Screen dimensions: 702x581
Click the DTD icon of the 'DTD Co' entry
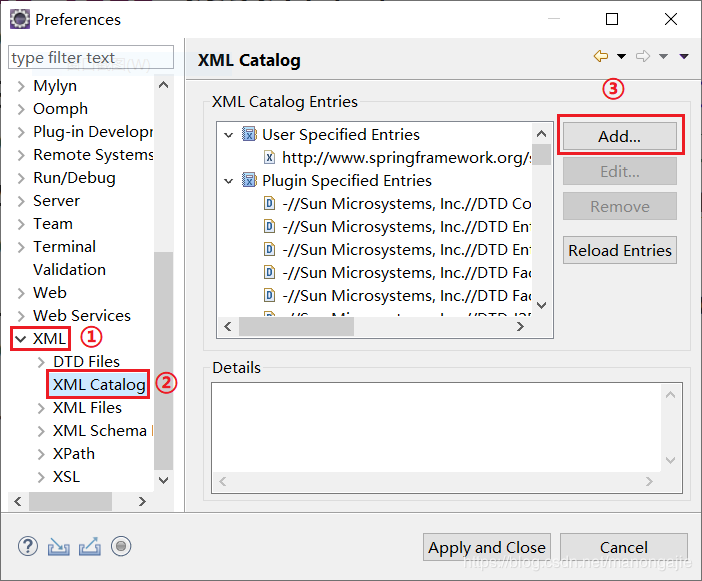pos(269,204)
